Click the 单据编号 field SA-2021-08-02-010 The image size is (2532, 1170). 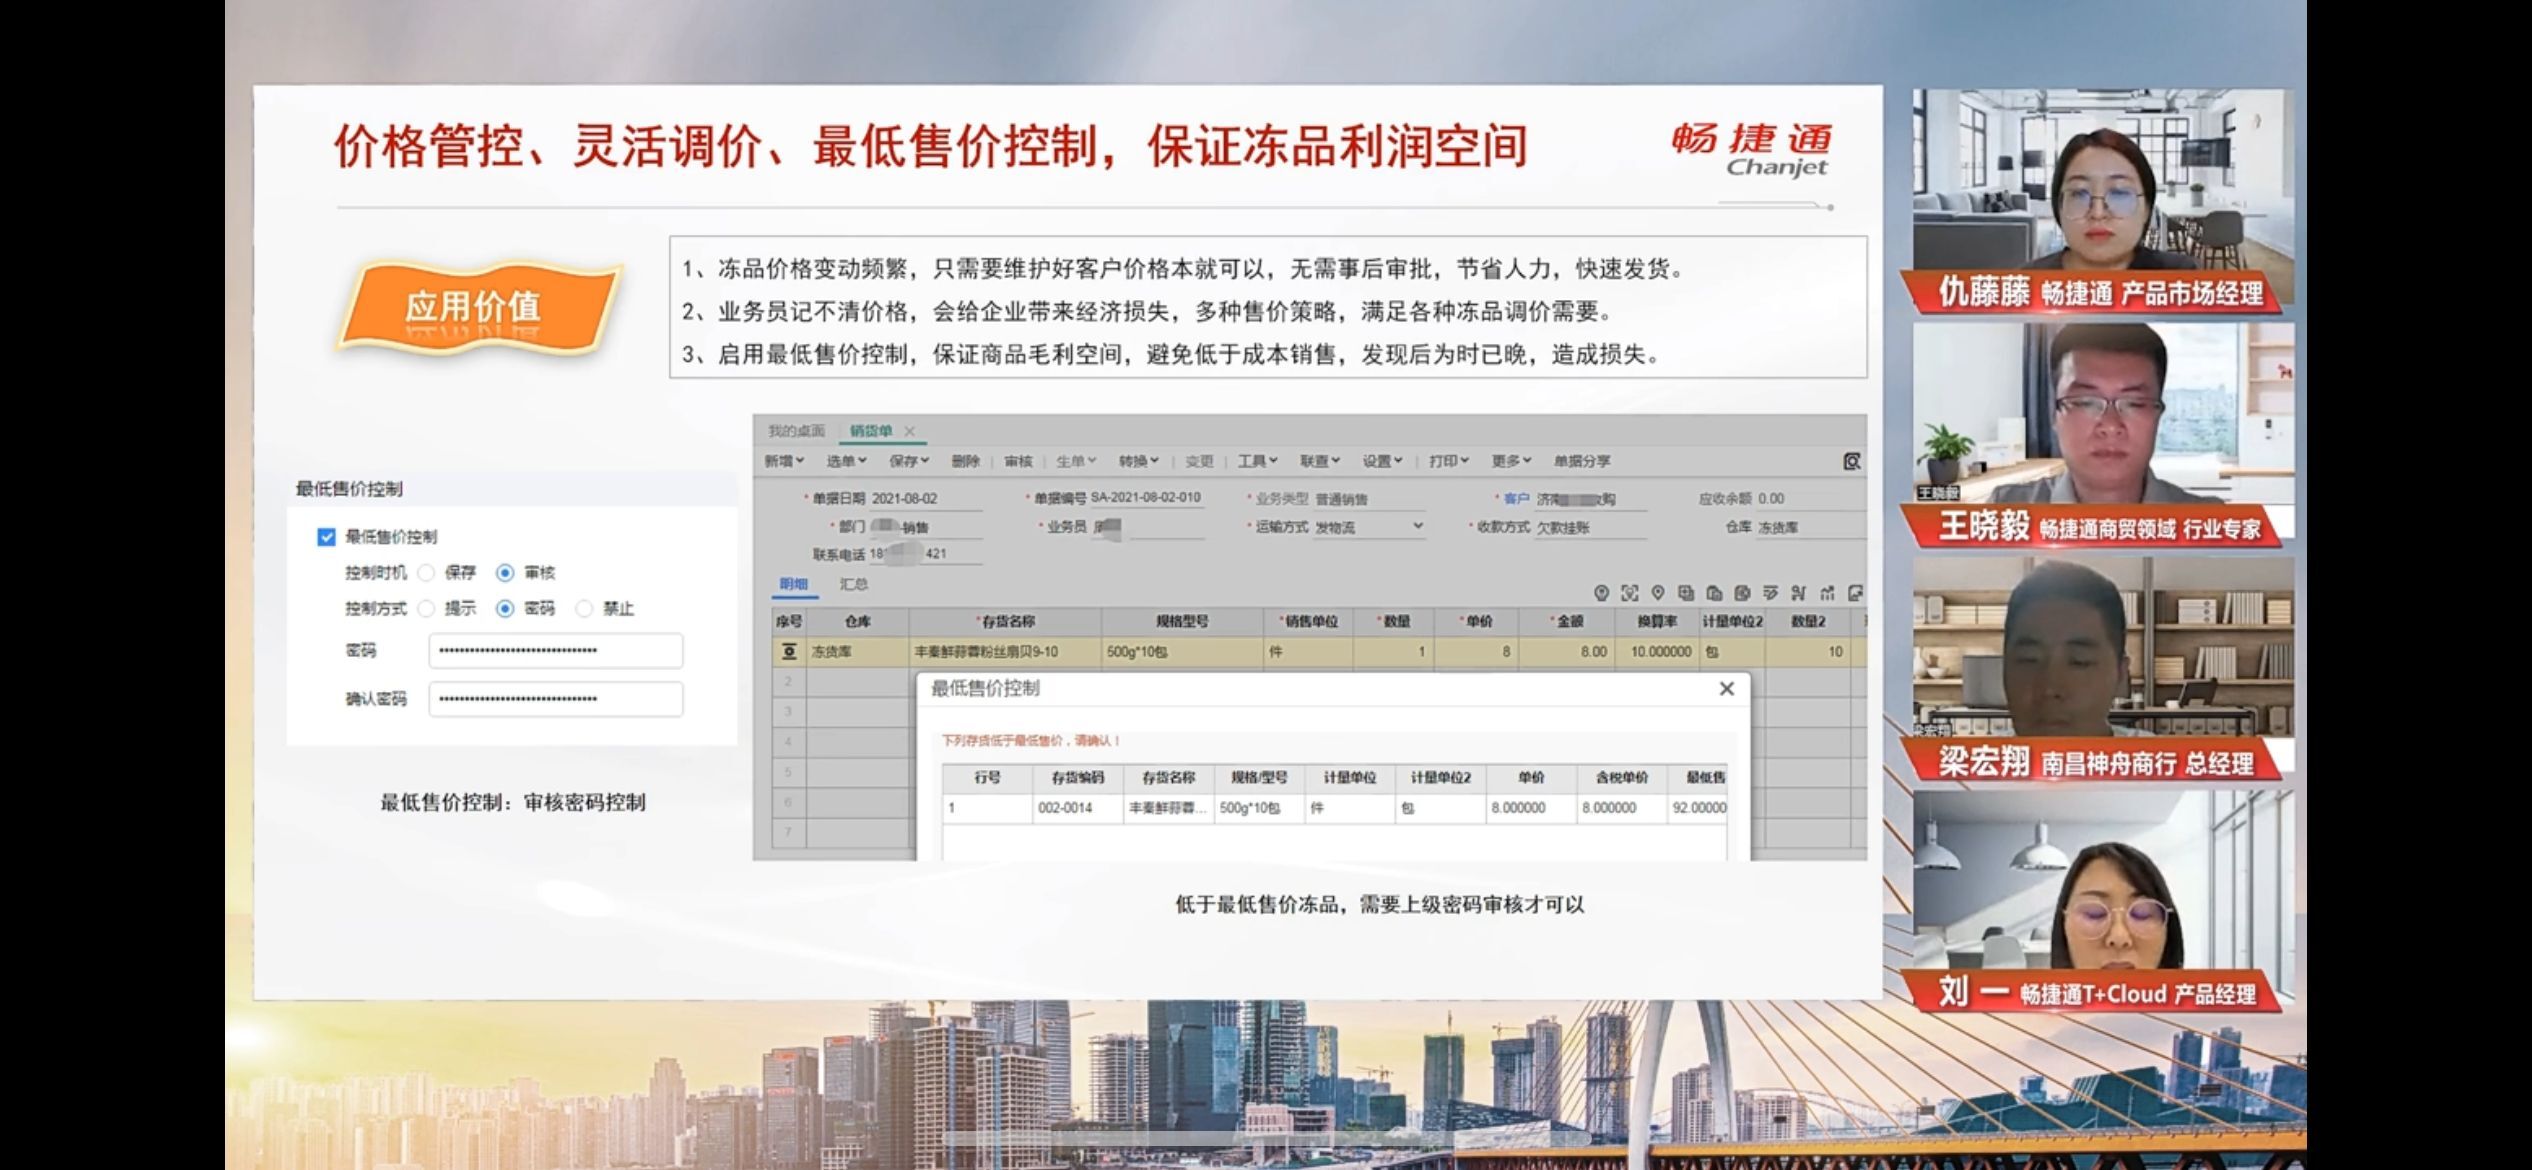pos(1146,497)
